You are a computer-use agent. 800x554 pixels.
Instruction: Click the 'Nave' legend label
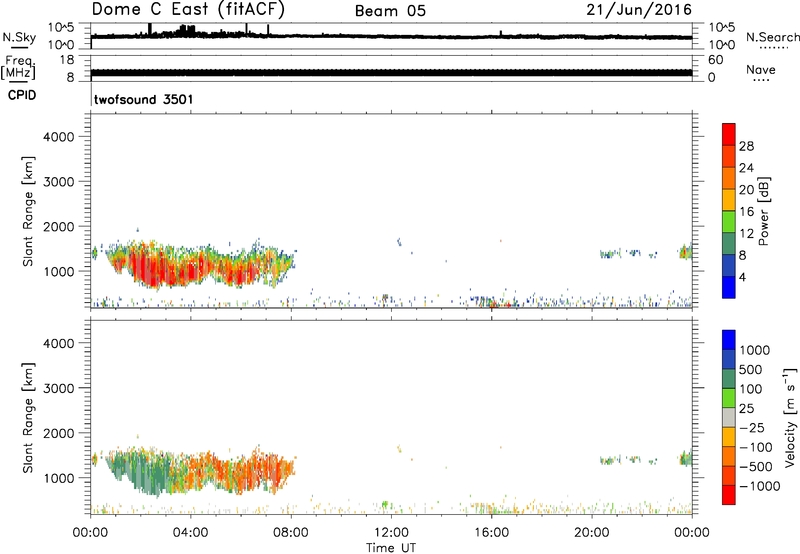click(761, 69)
